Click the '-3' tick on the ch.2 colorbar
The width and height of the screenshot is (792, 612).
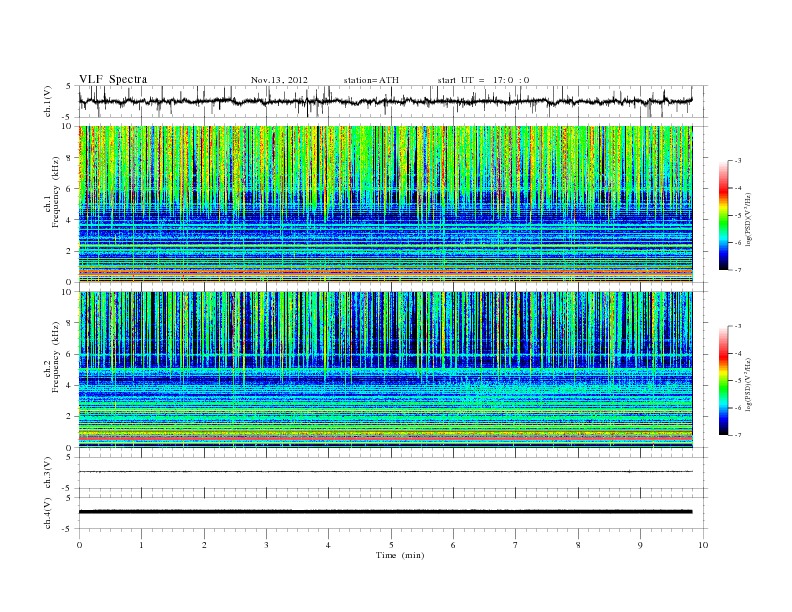(x=738, y=326)
